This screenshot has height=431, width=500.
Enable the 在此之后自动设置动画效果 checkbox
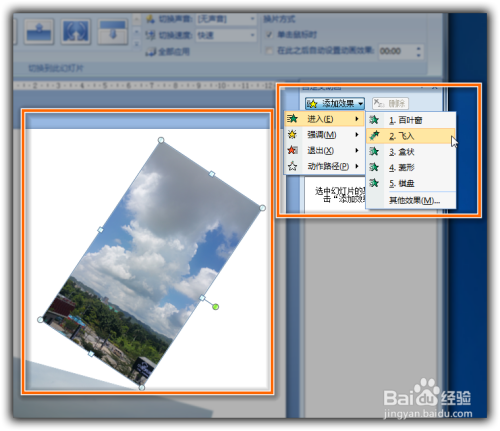[x=269, y=51]
